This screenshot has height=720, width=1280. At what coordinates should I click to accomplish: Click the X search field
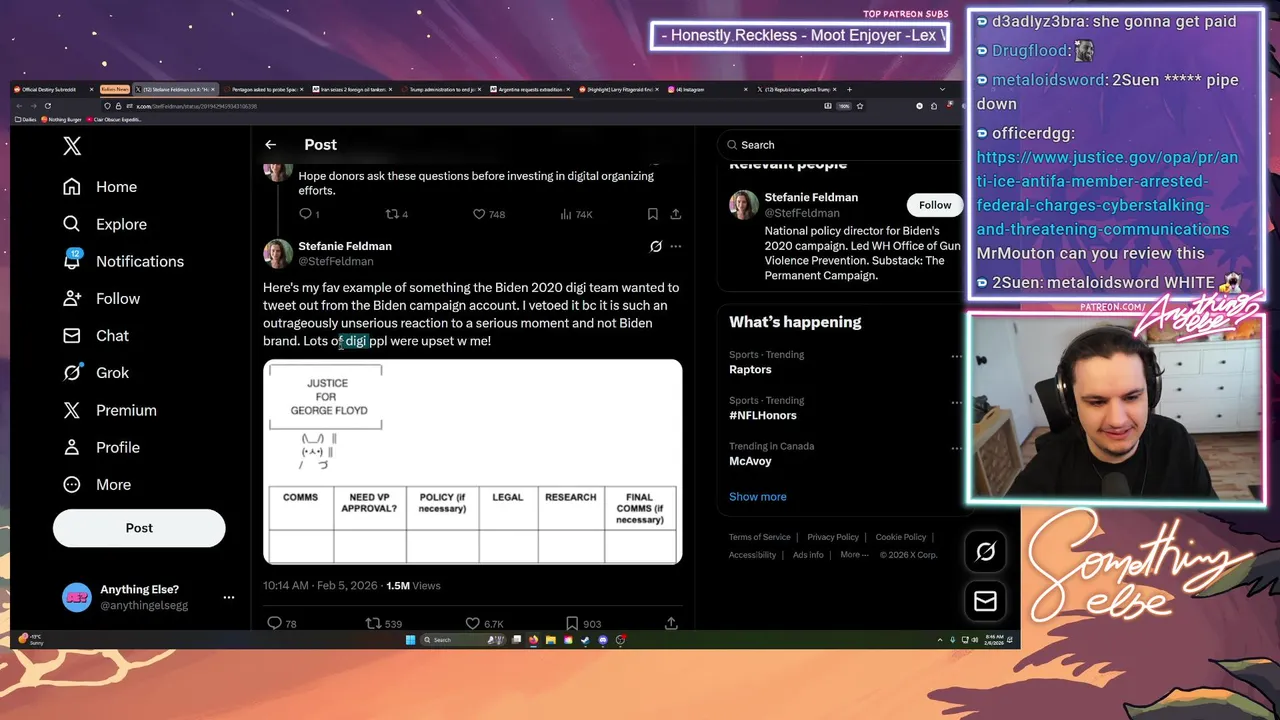840,145
